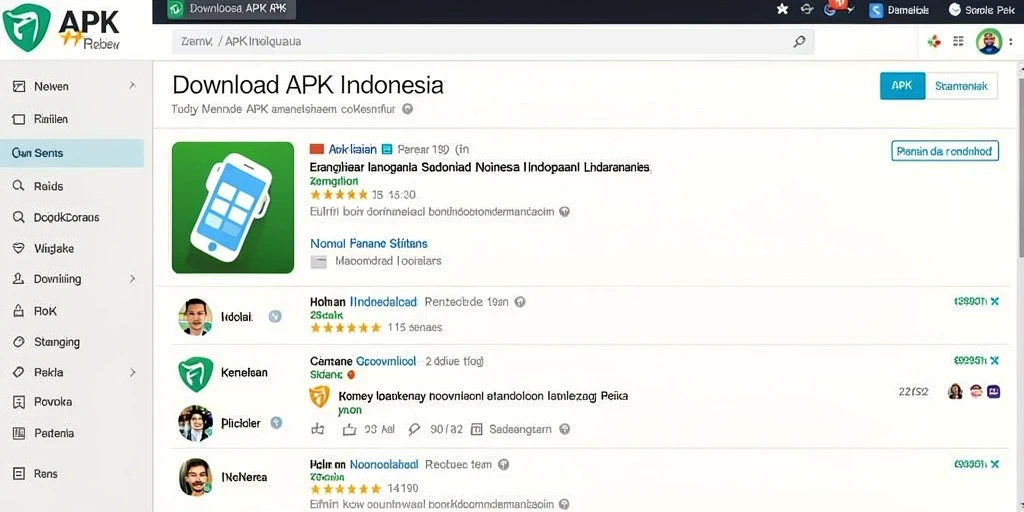The image size is (1024, 512).
Task: Expand the Newen sidebar item chevron
Action: pos(133,86)
